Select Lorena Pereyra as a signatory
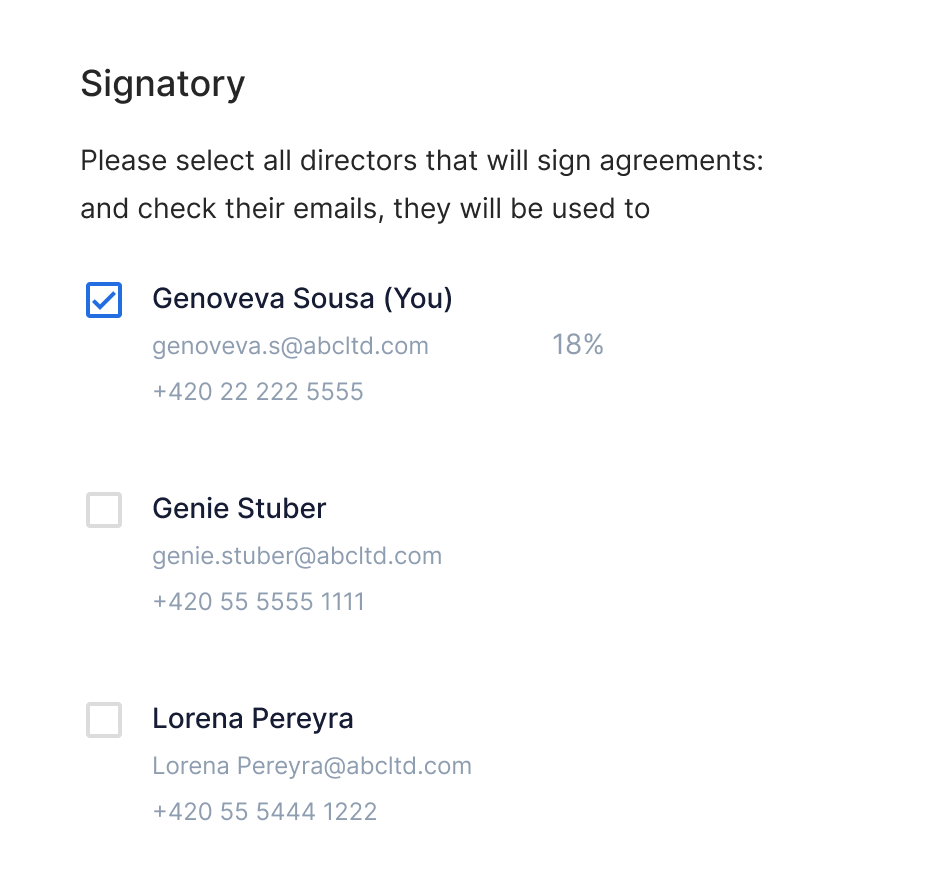Viewport: 926px width, 886px height. click(x=104, y=720)
